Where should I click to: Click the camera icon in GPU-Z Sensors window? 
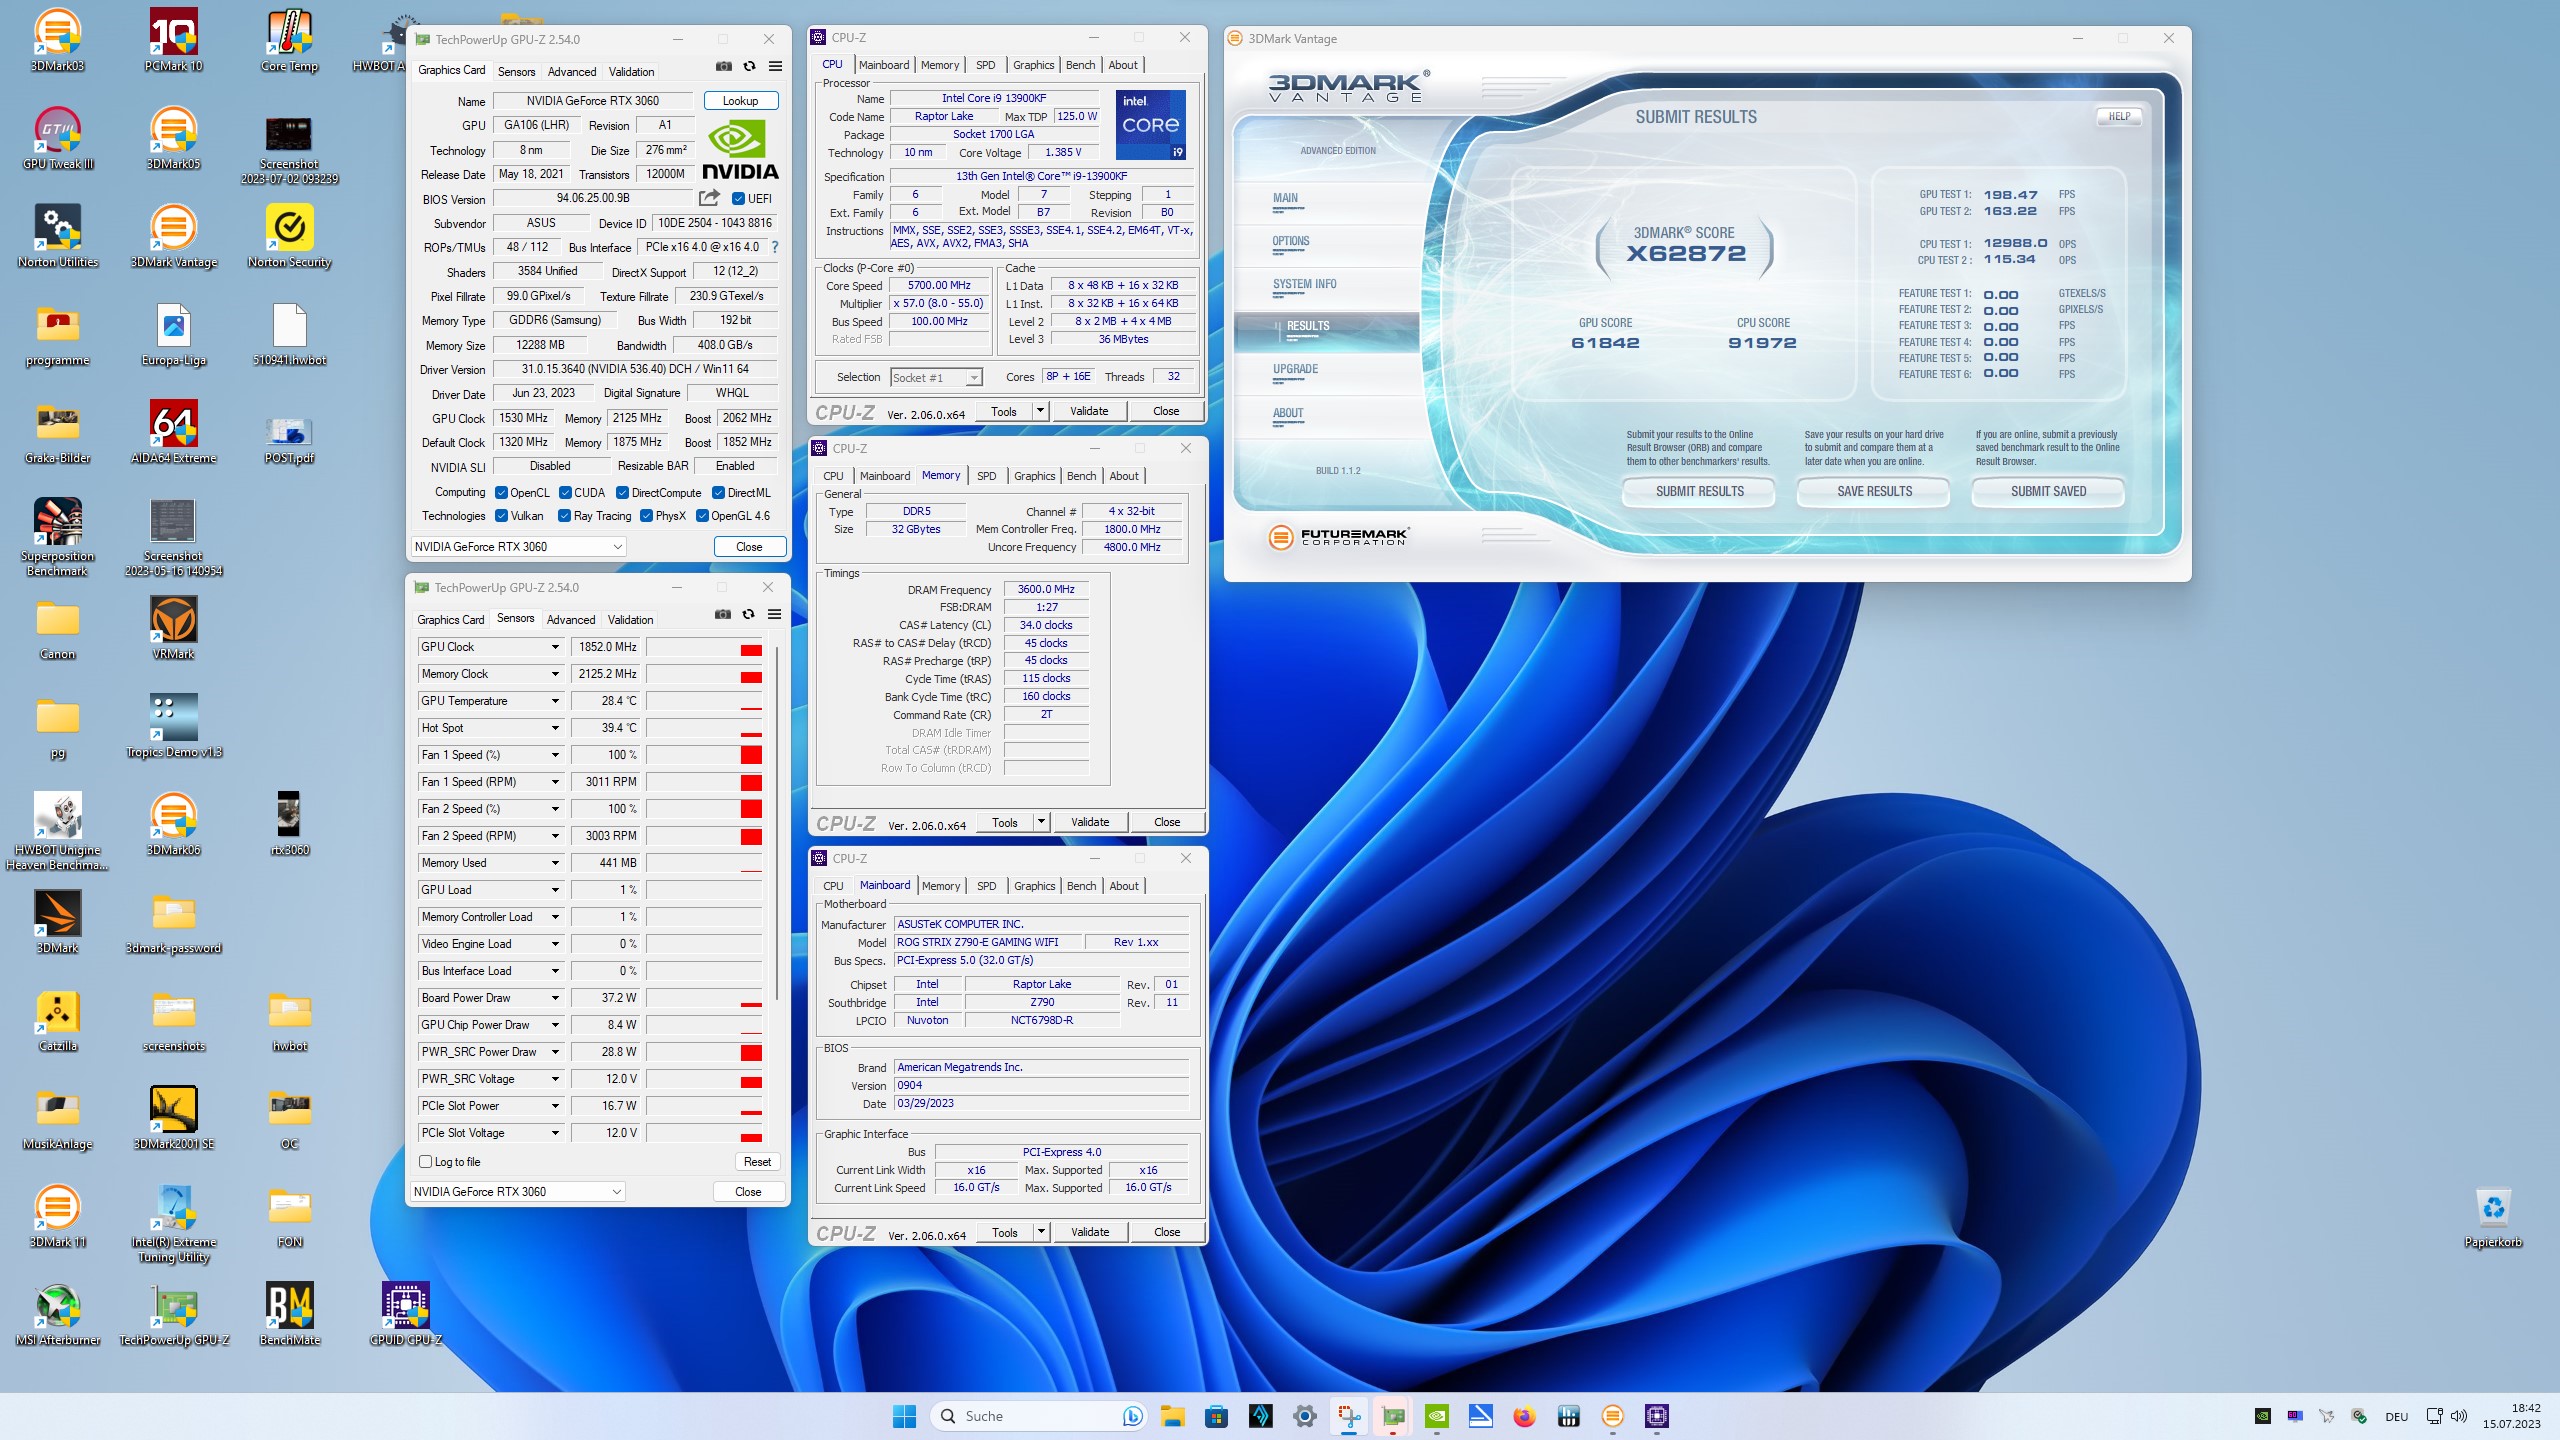[722, 614]
